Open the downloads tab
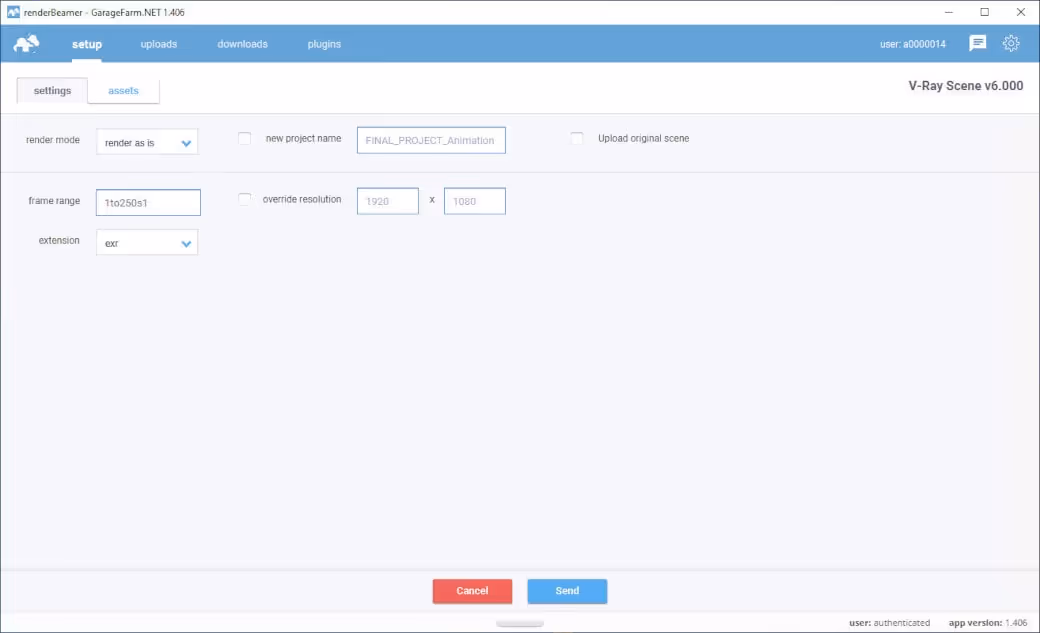 [x=242, y=44]
